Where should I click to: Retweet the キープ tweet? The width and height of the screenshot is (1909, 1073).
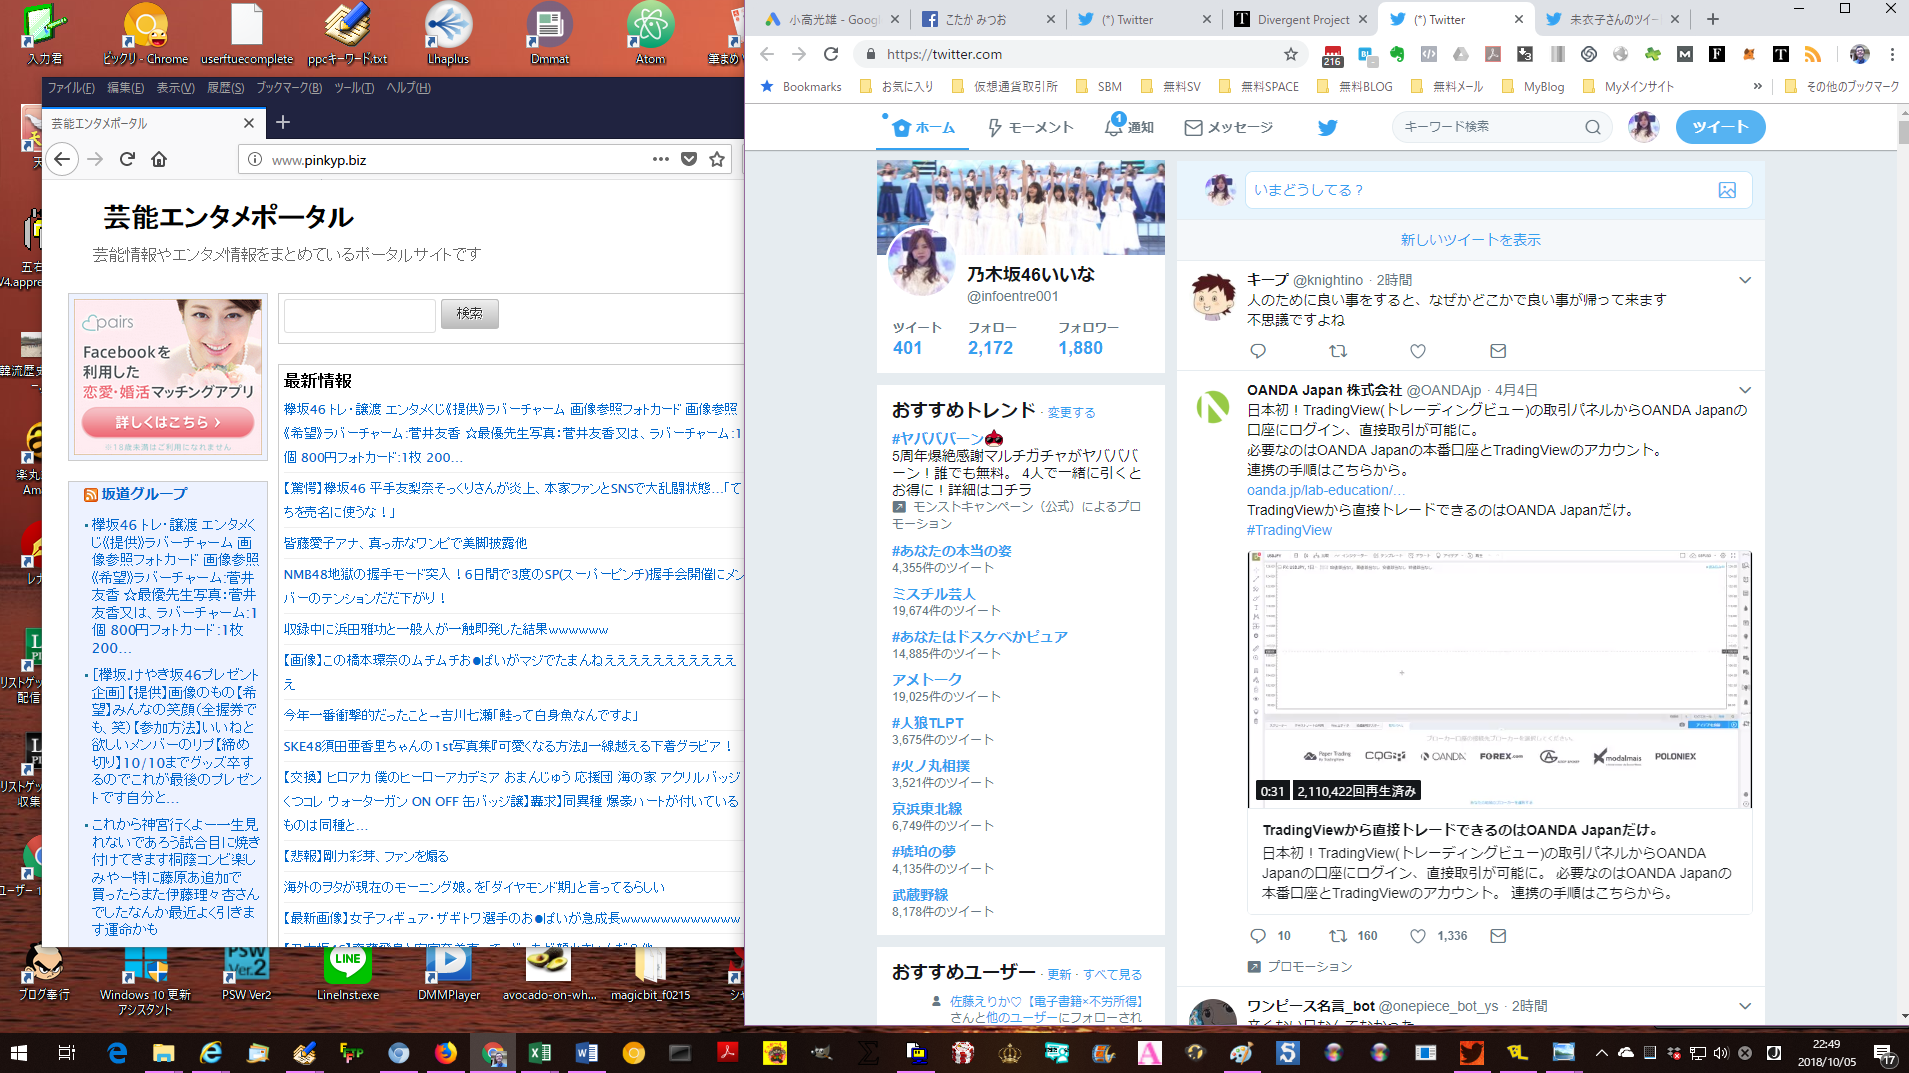click(1337, 351)
